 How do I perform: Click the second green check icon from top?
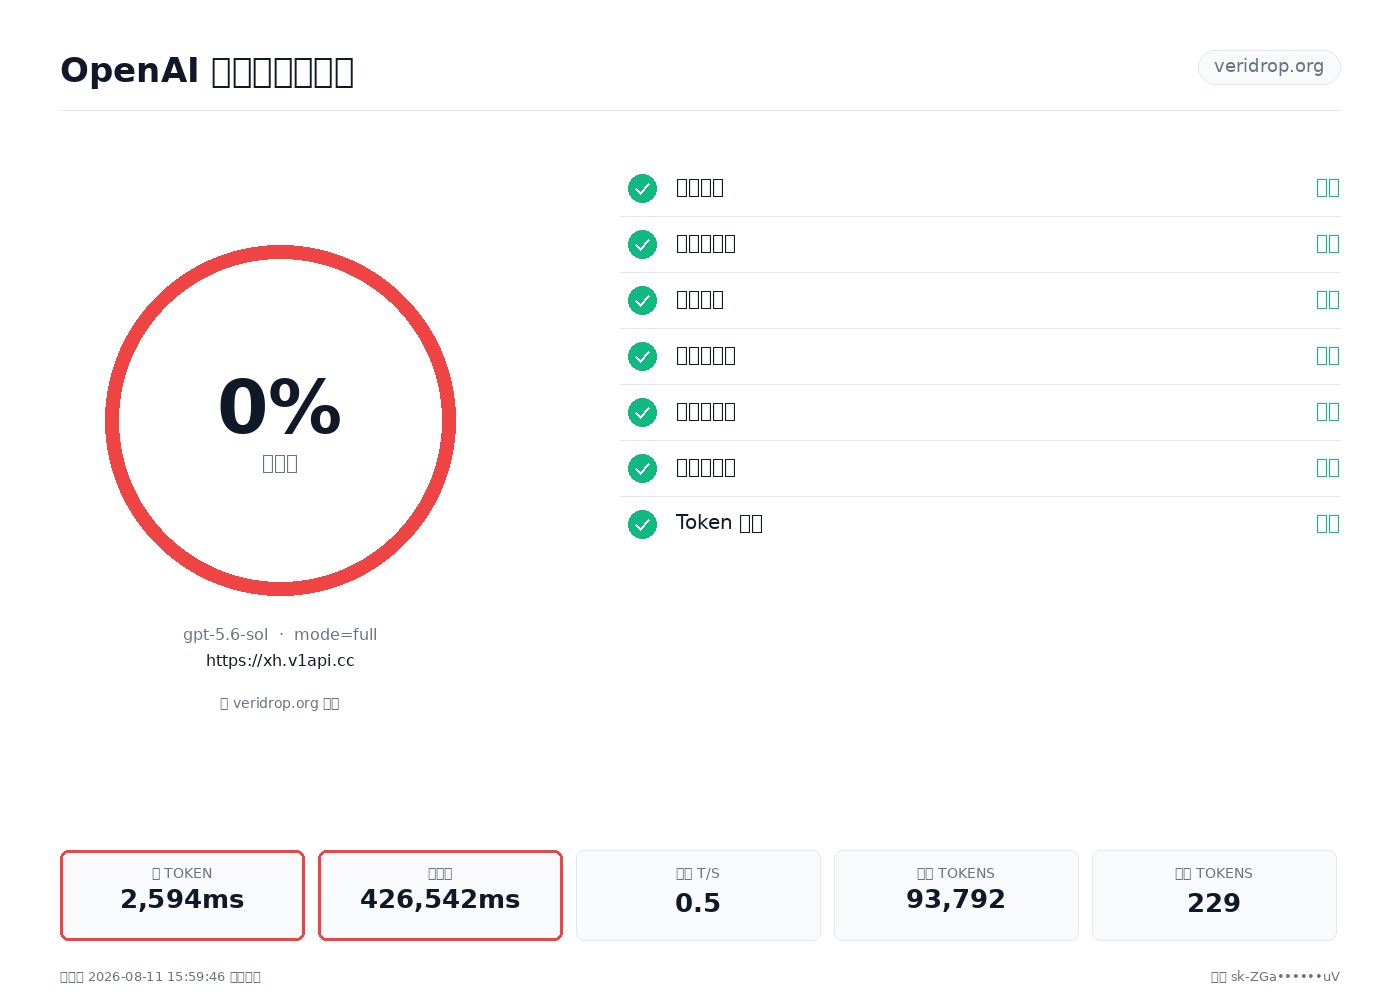coord(642,244)
